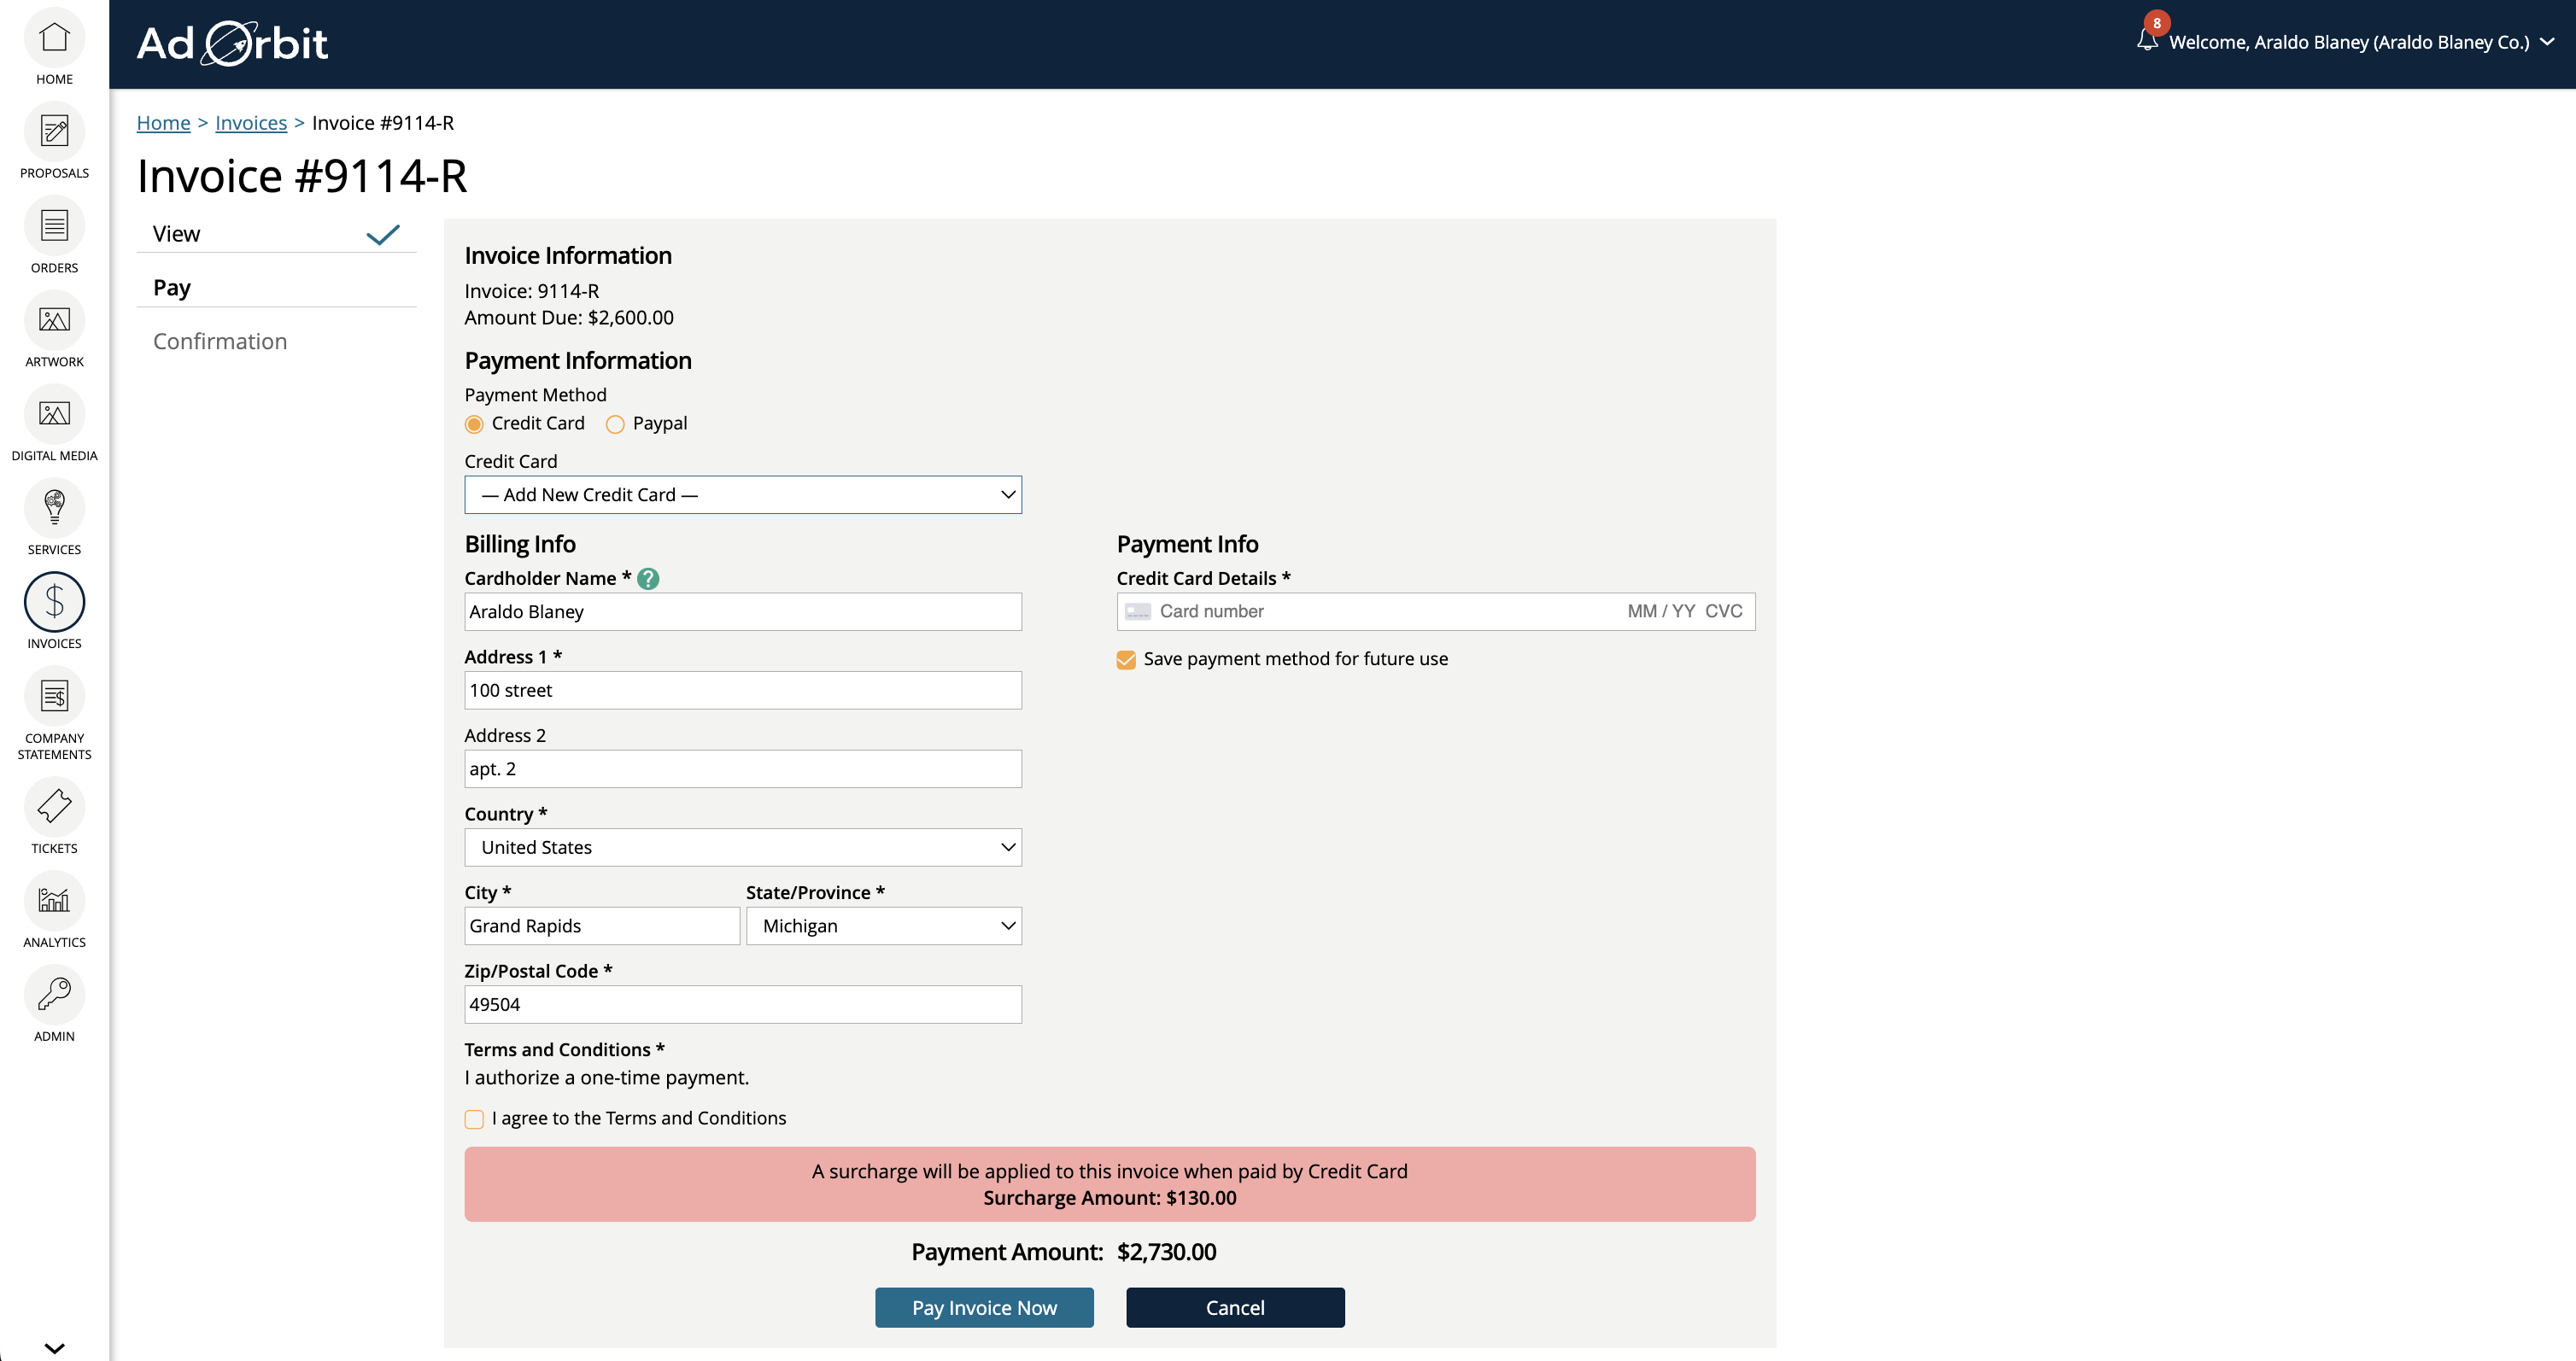Click the Address 2 field
This screenshot has width=2576, height=1361.
tap(743, 769)
